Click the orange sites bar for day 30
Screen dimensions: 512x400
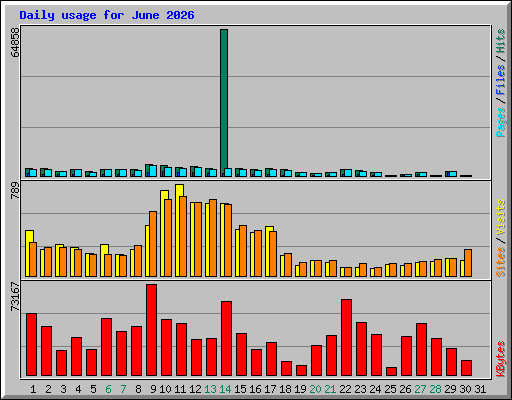(x=468, y=263)
